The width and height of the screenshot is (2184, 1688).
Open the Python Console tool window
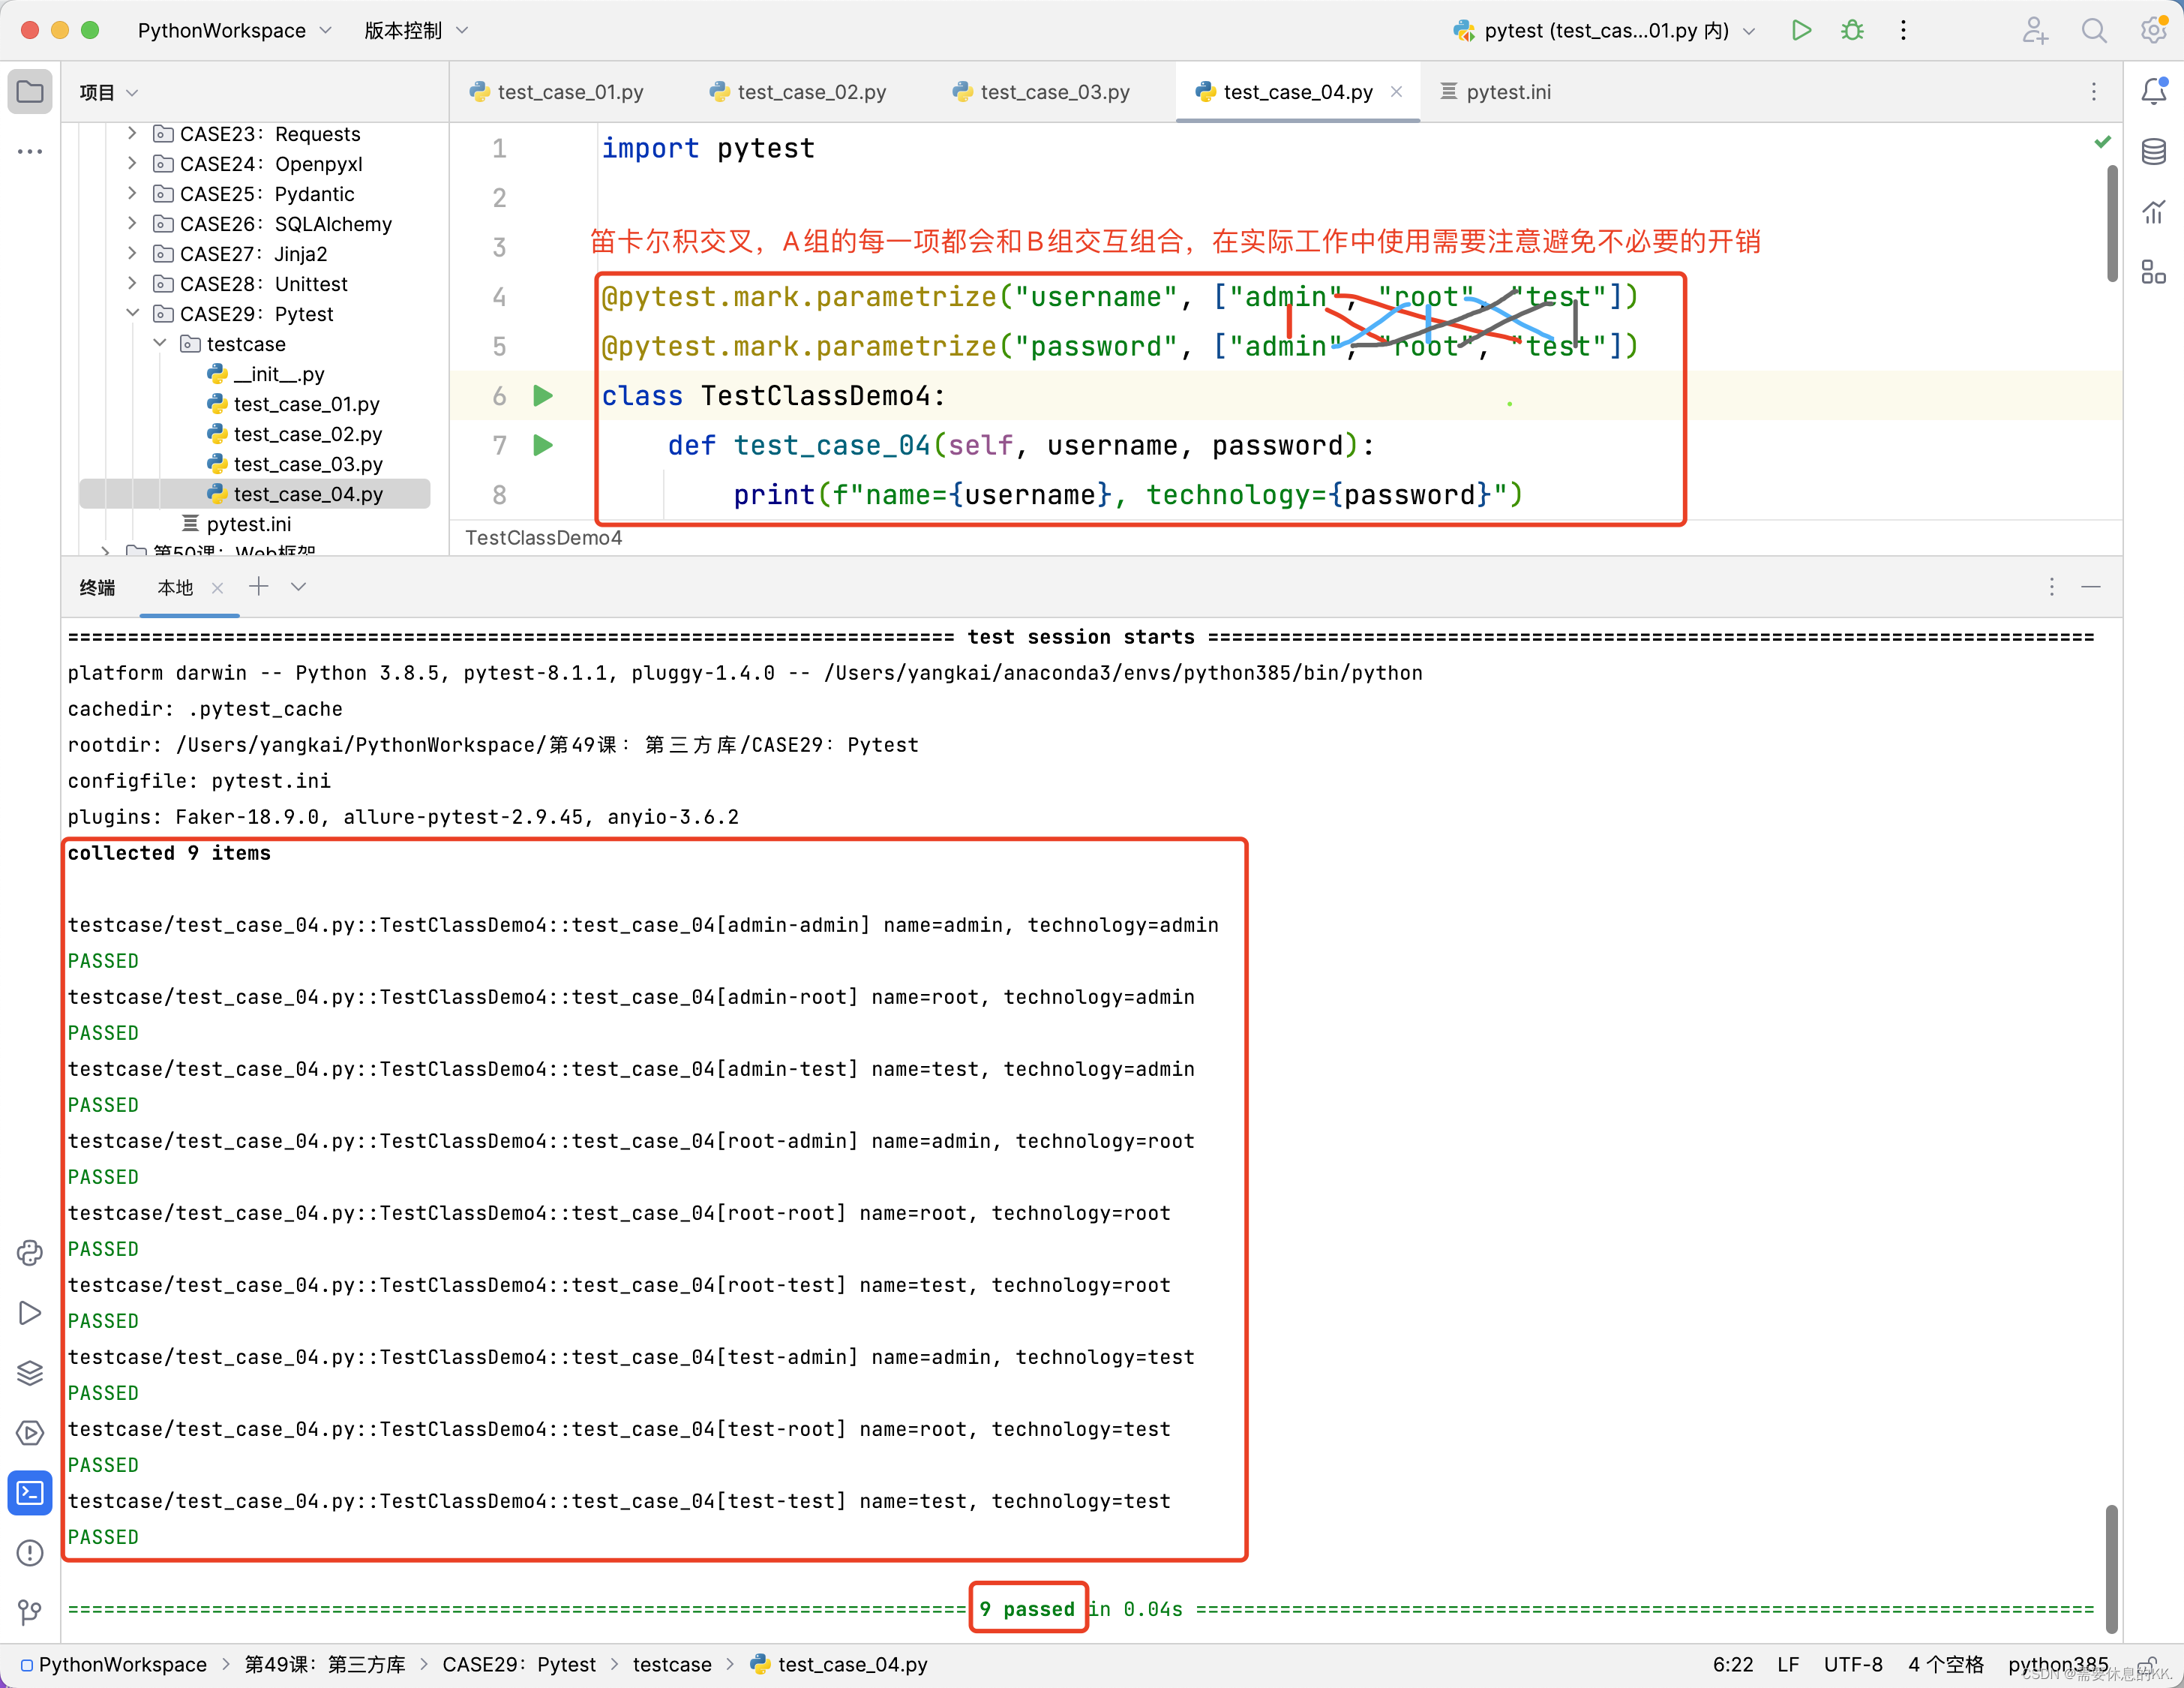point(30,1253)
